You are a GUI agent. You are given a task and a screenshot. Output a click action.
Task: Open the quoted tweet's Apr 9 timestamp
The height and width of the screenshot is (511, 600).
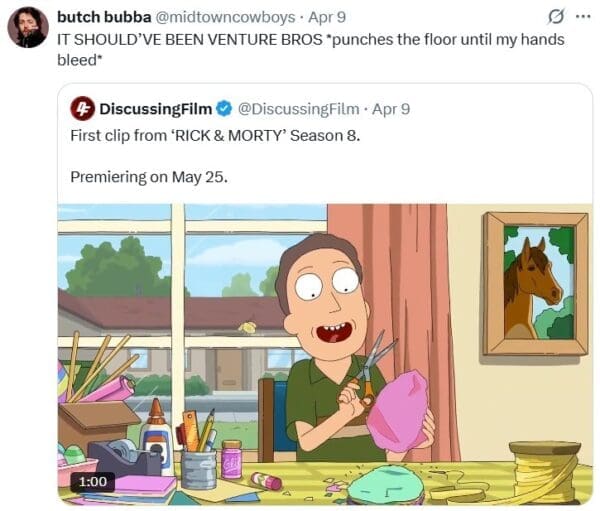click(x=390, y=108)
